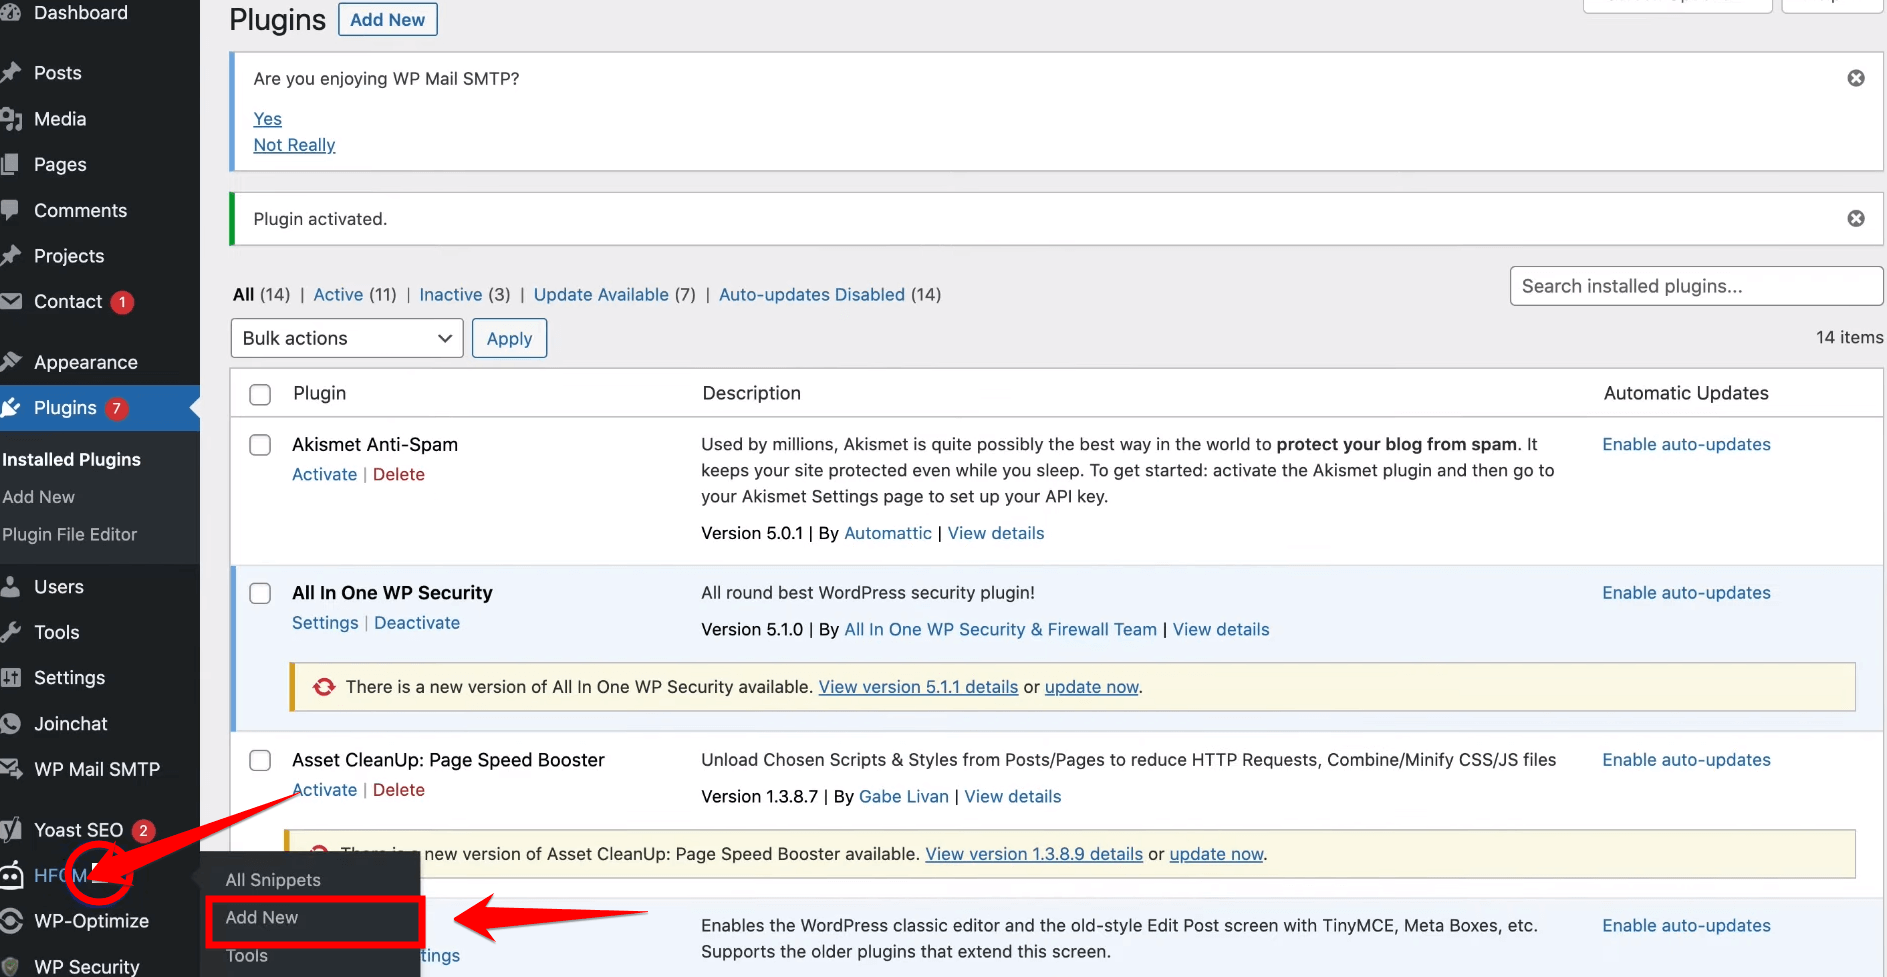Show Inactive plugins filter
Image resolution: width=1887 pixels, height=977 pixels.
click(450, 295)
